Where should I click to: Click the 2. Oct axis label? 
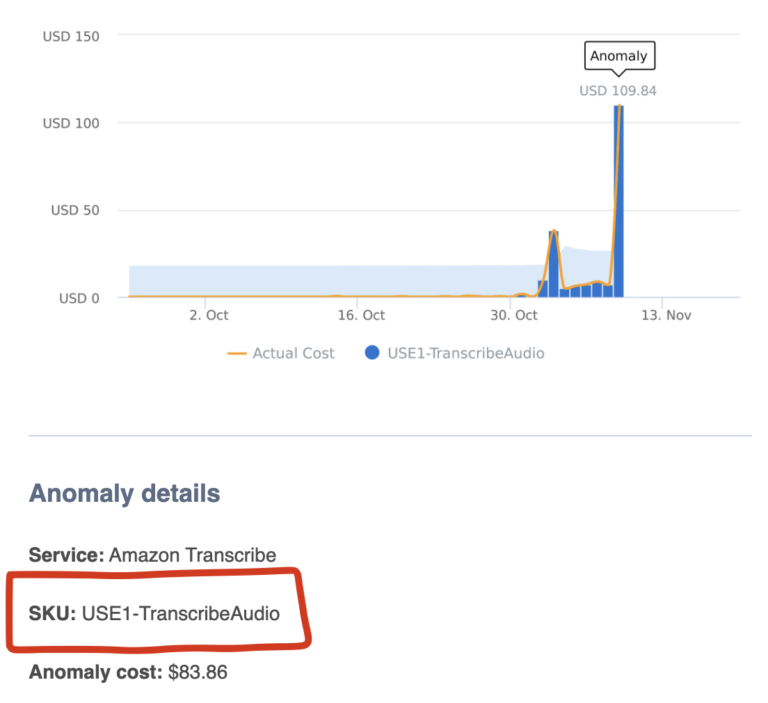(x=209, y=315)
